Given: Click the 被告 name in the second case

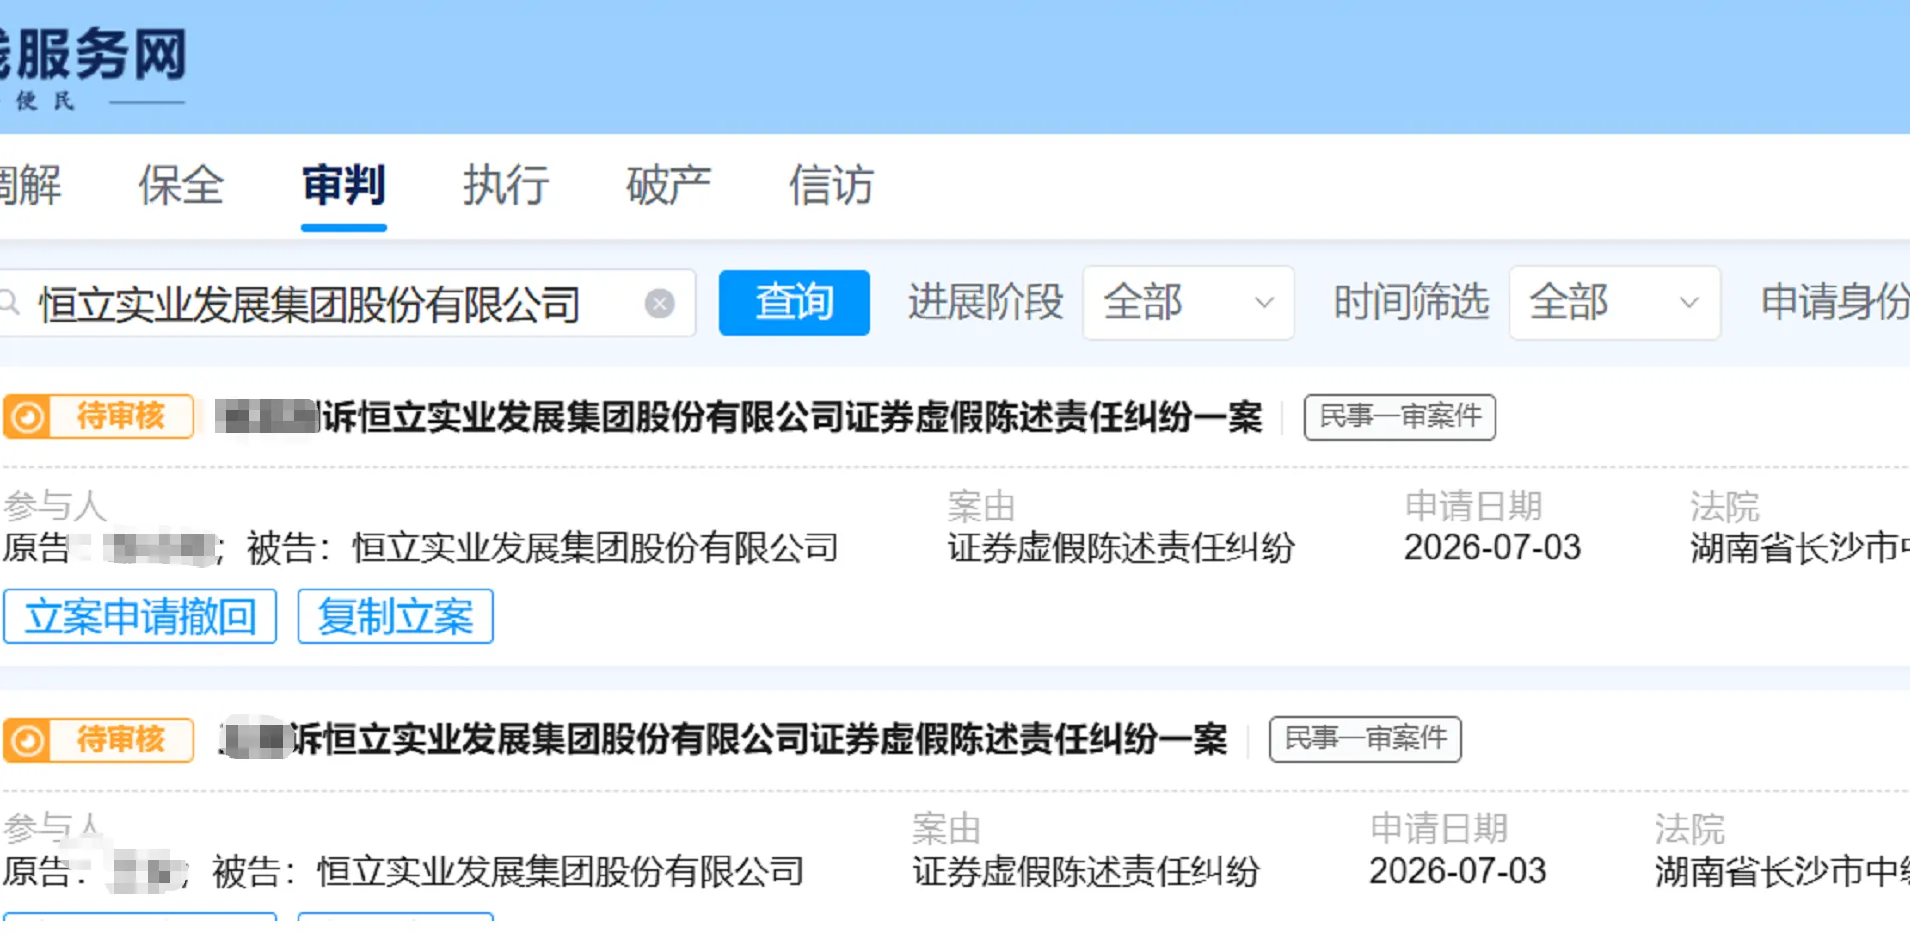Looking at the screenshot, I should [x=560, y=871].
